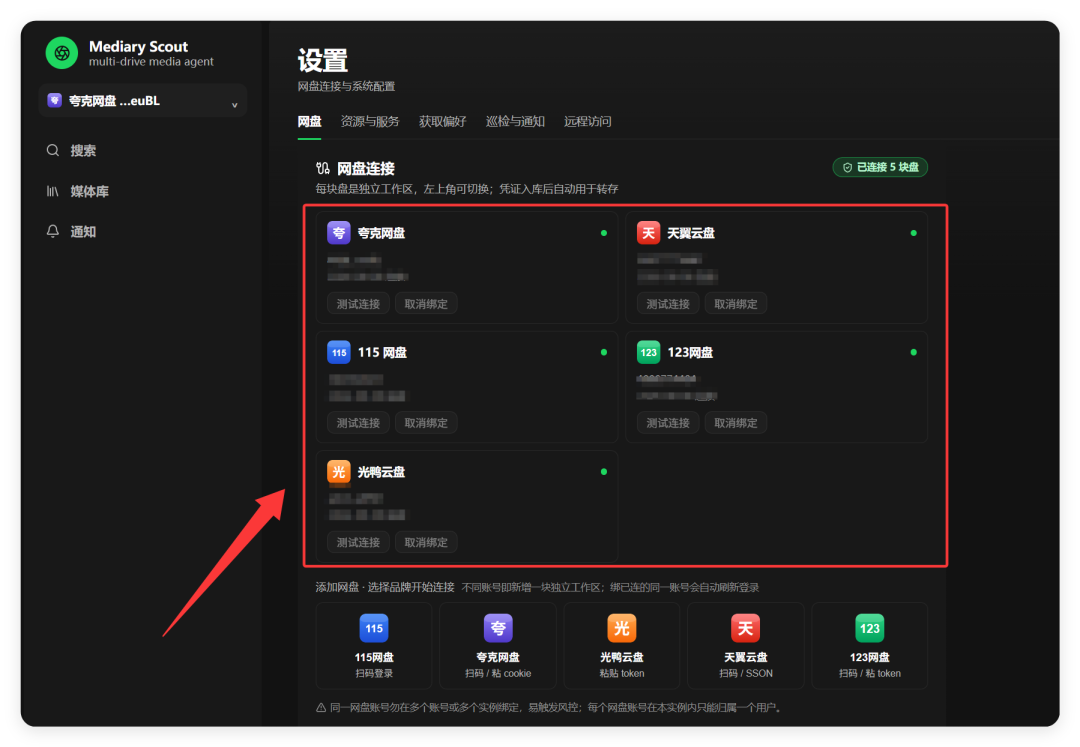Click green status dot on 115 网盘 card
Image resolution: width=1080 pixels, height=747 pixels.
pyautogui.click(x=604, y=353)
